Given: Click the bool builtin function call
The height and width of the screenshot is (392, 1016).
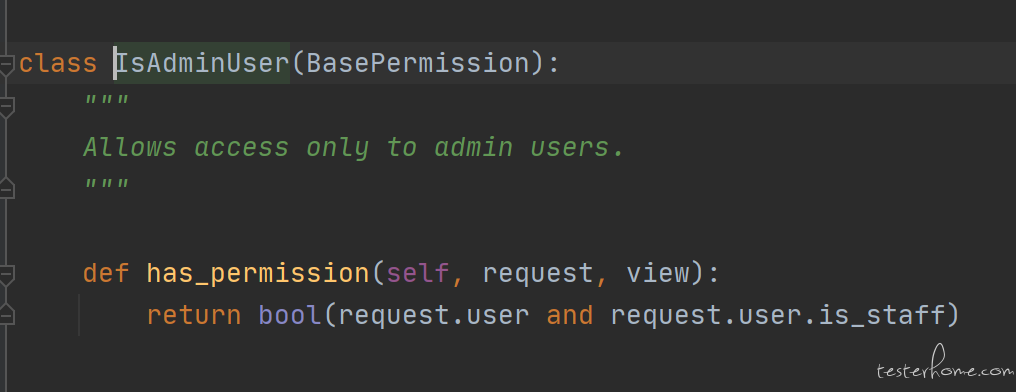Looking at the screenshot, I should tap(290, 315).
